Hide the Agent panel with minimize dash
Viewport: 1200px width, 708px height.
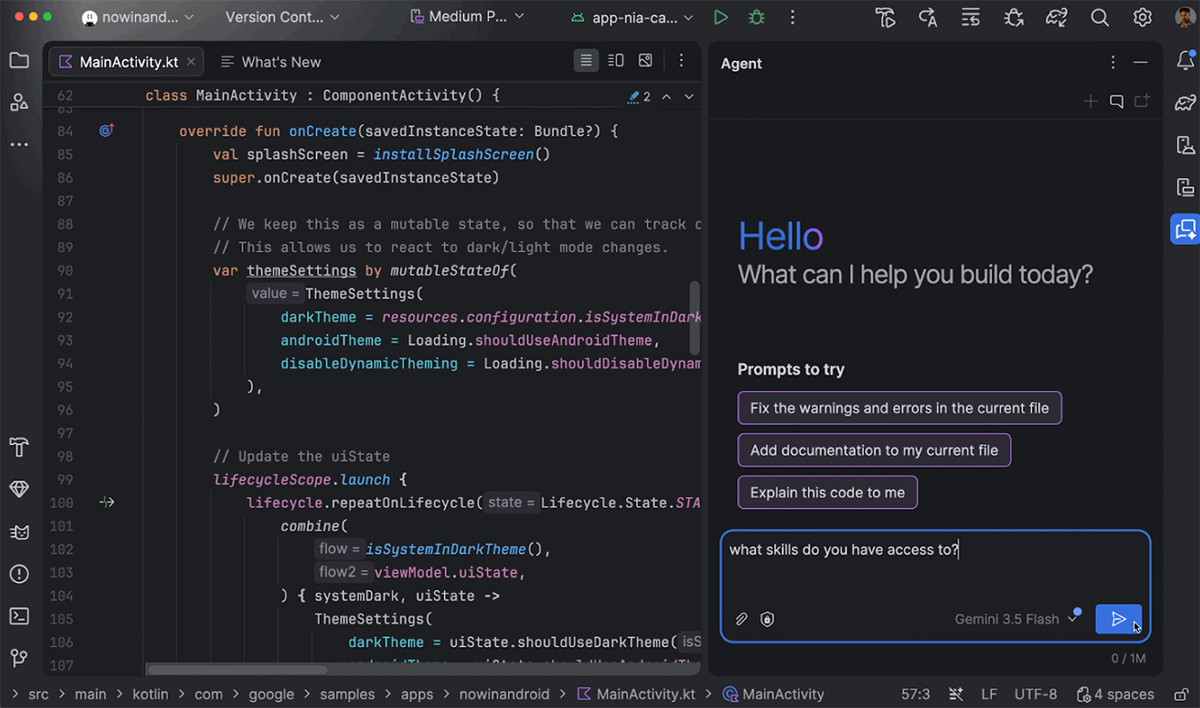pyautogui.click(x=1140, y=63)
